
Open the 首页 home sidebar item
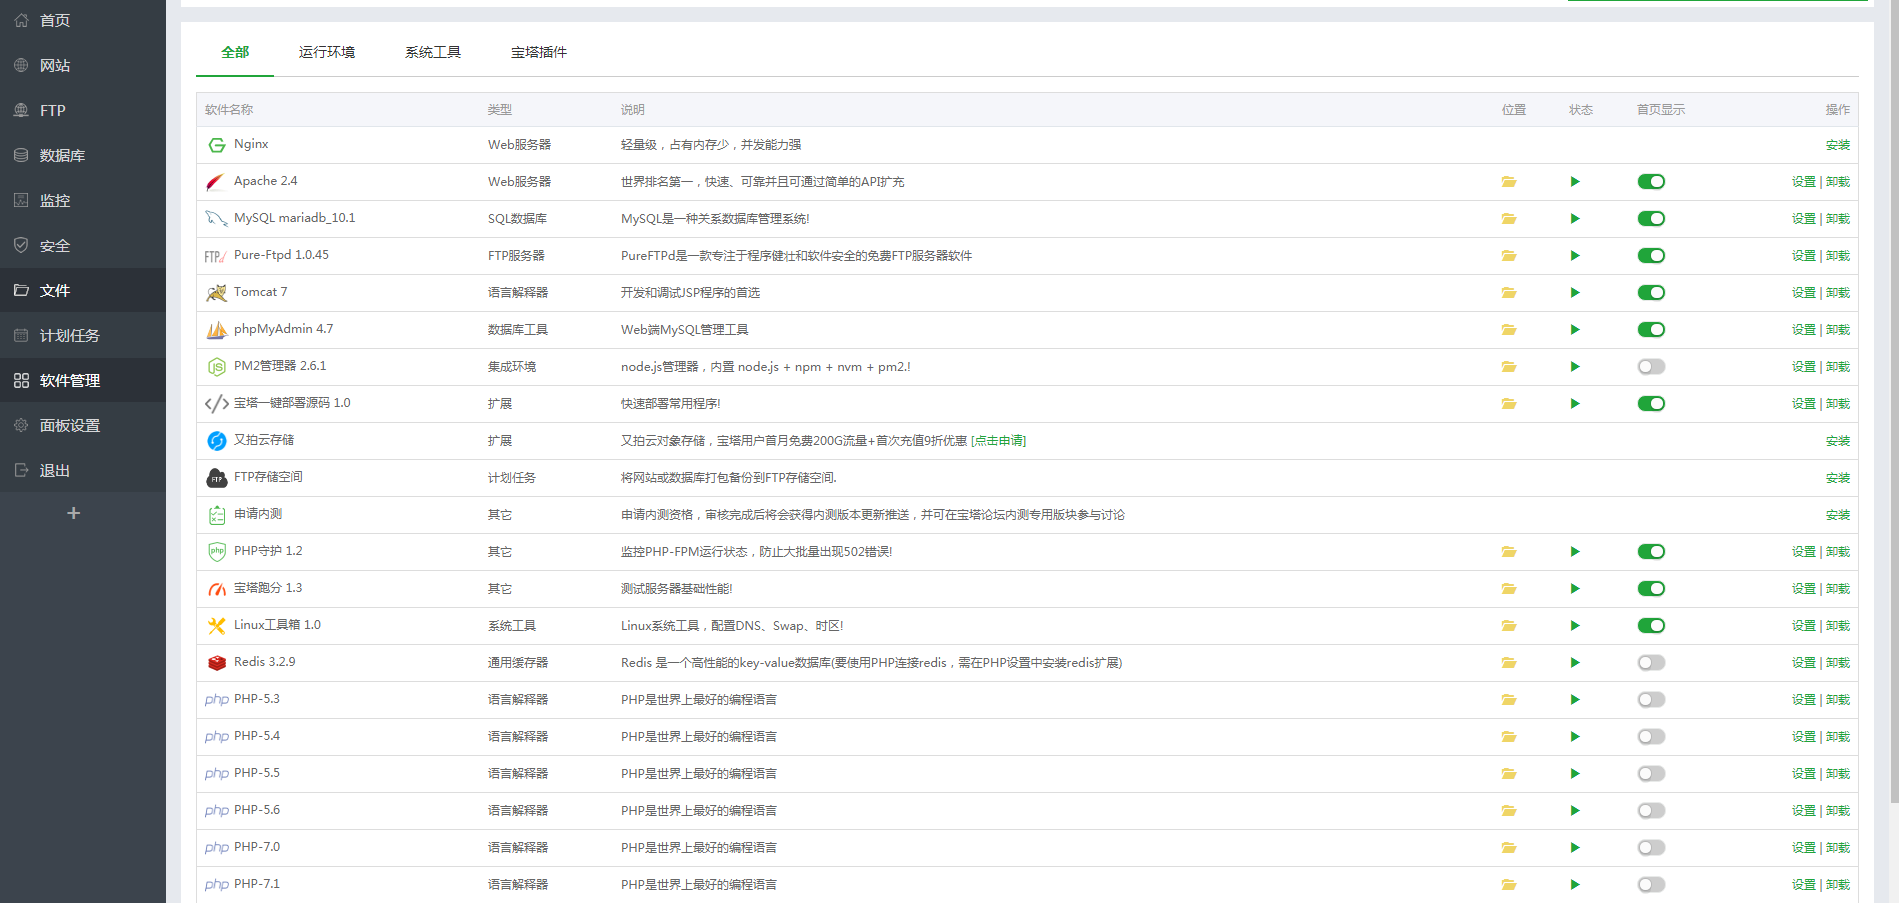[83, 20]
